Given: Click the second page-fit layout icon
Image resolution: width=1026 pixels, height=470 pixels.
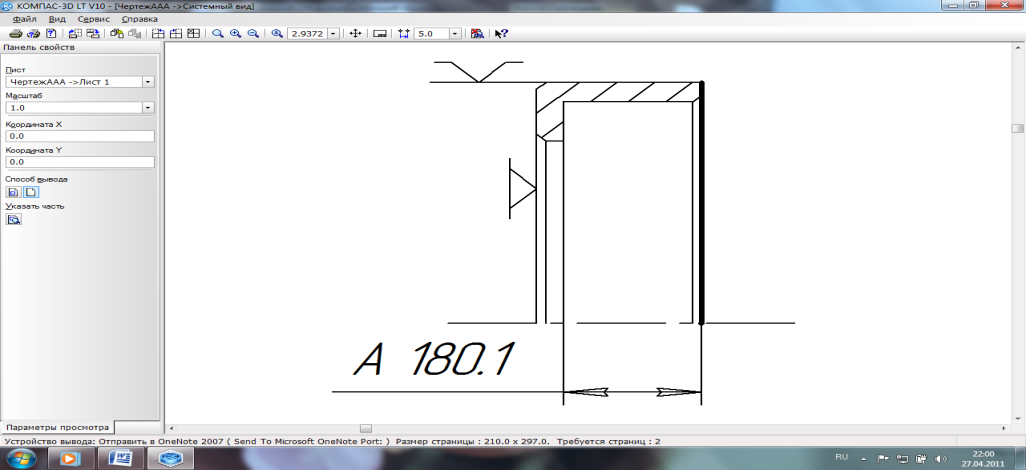Looking at the screenshot, I should 176,33.
